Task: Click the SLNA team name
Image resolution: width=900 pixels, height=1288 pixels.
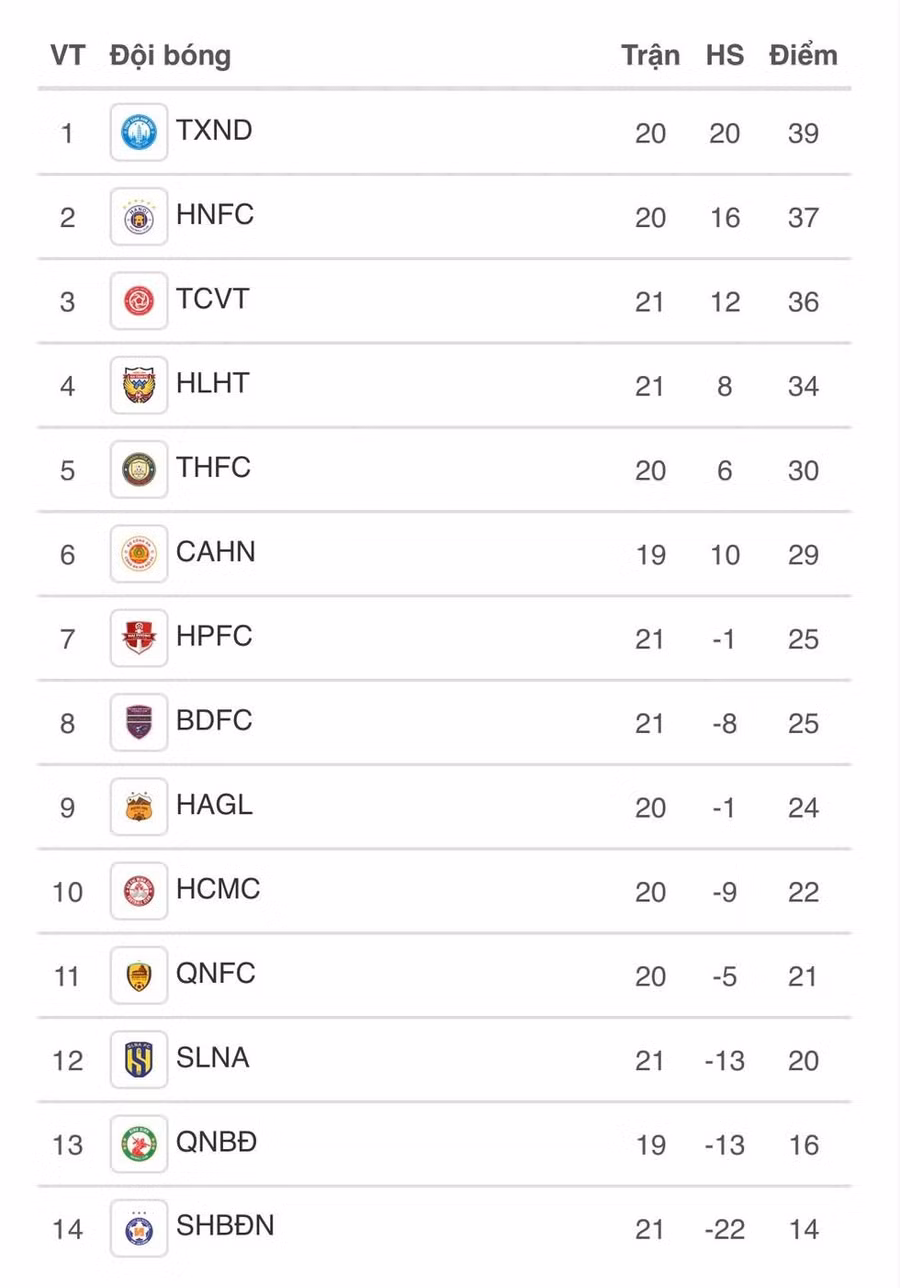Action: [x=212, y=1057]
